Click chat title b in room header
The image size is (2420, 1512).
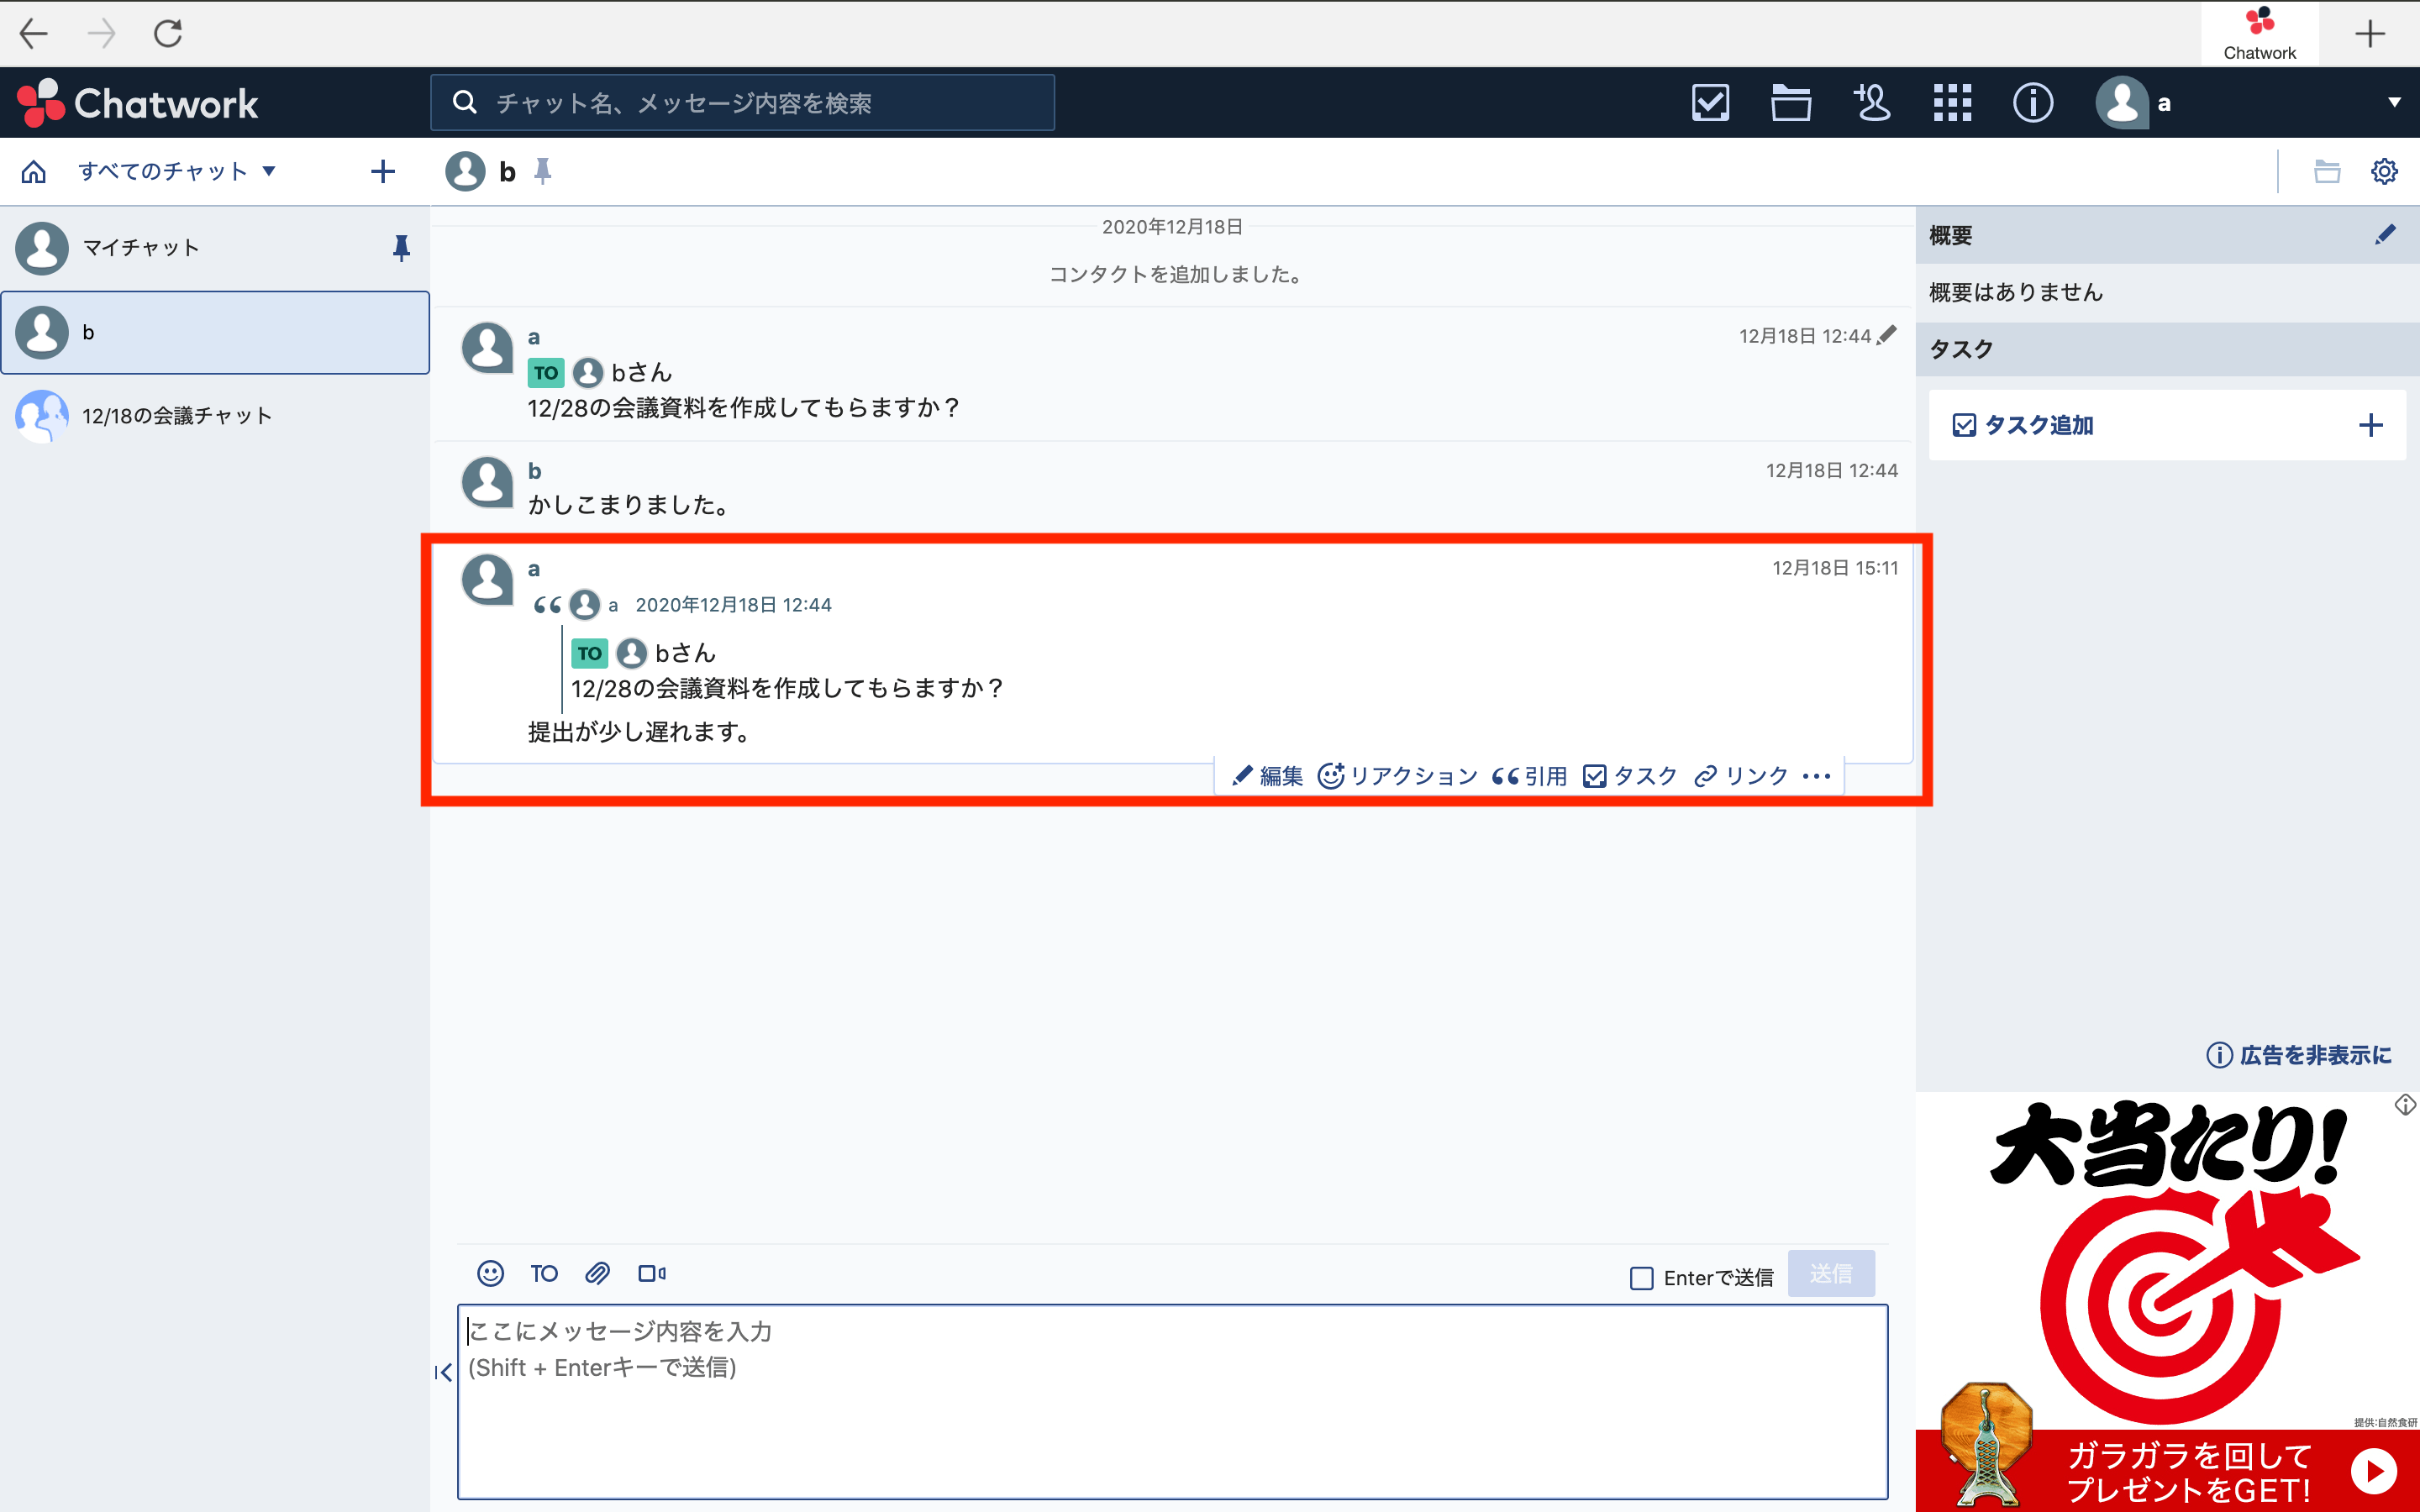coord(507,172)
